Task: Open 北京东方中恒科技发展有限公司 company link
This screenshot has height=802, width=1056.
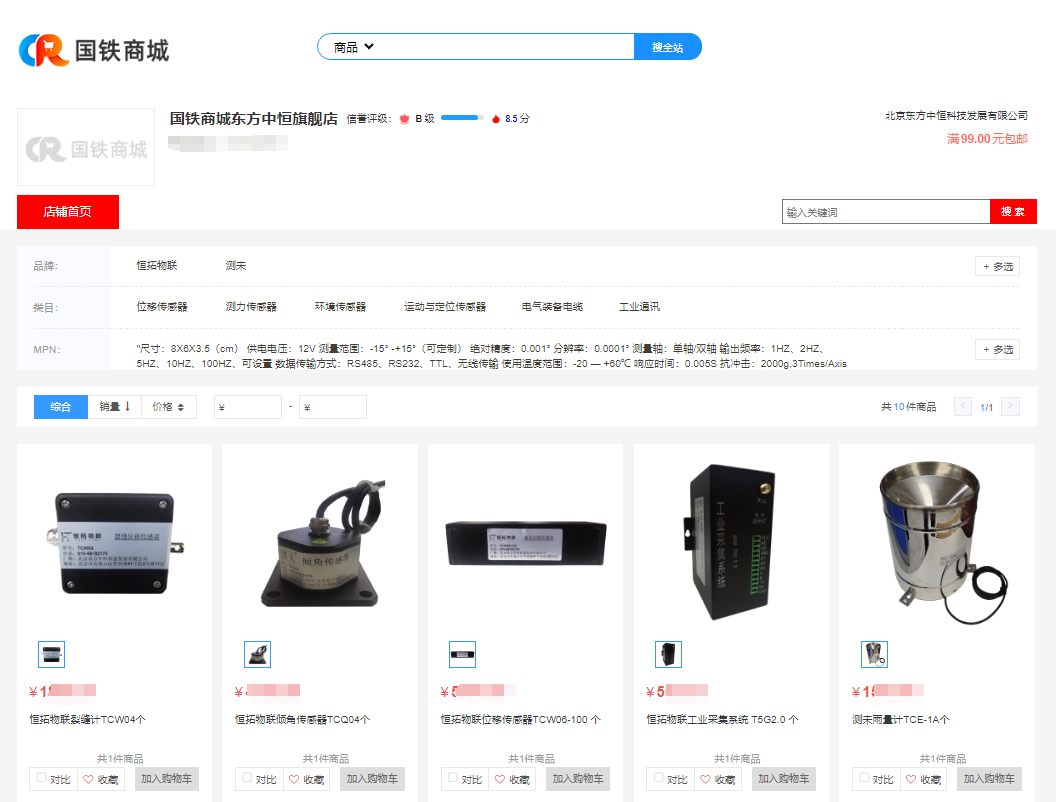Action: (956, 116)
